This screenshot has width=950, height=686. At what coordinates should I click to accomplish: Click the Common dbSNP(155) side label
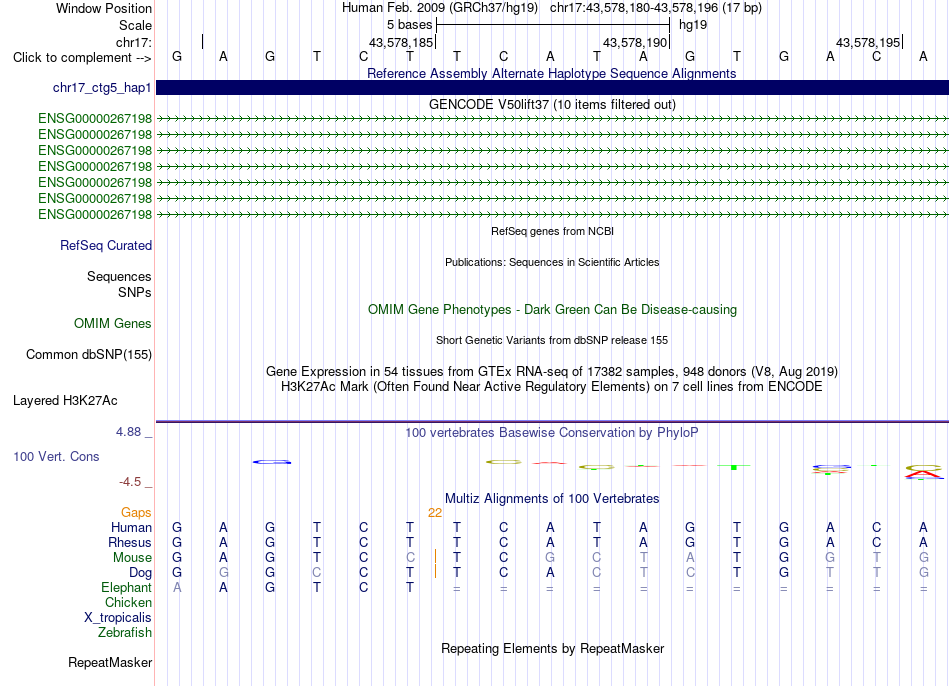89,355
